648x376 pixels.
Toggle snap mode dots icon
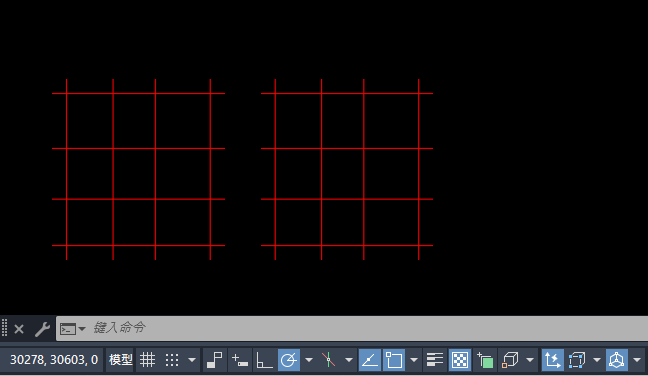pyautogui.click(x=172, y=360)
